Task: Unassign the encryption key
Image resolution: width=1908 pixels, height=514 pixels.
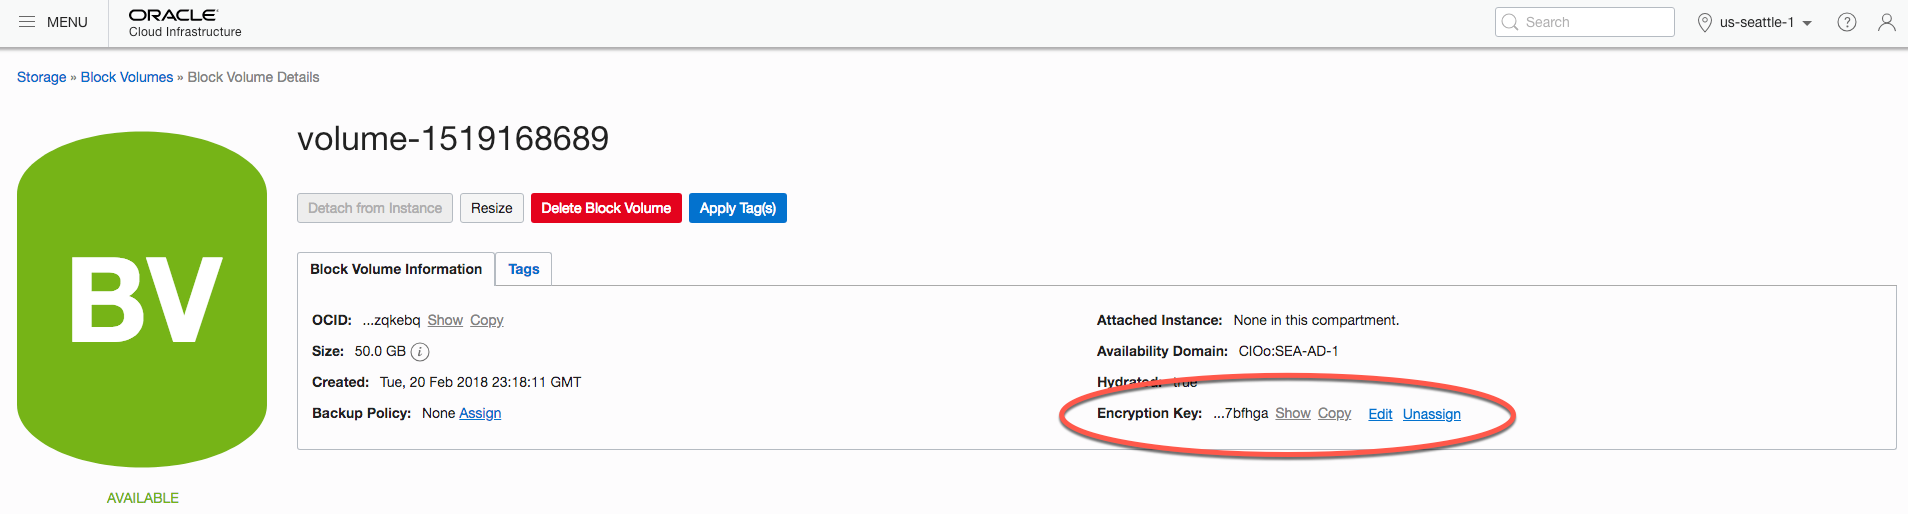Action: click(x=1431, y=414)
